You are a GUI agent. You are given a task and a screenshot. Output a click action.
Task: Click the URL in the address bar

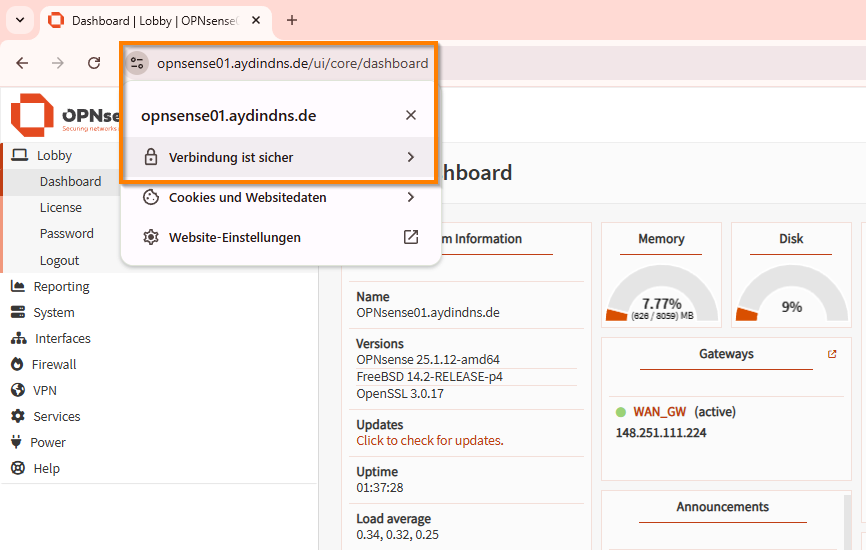click(x=292, y=64)
